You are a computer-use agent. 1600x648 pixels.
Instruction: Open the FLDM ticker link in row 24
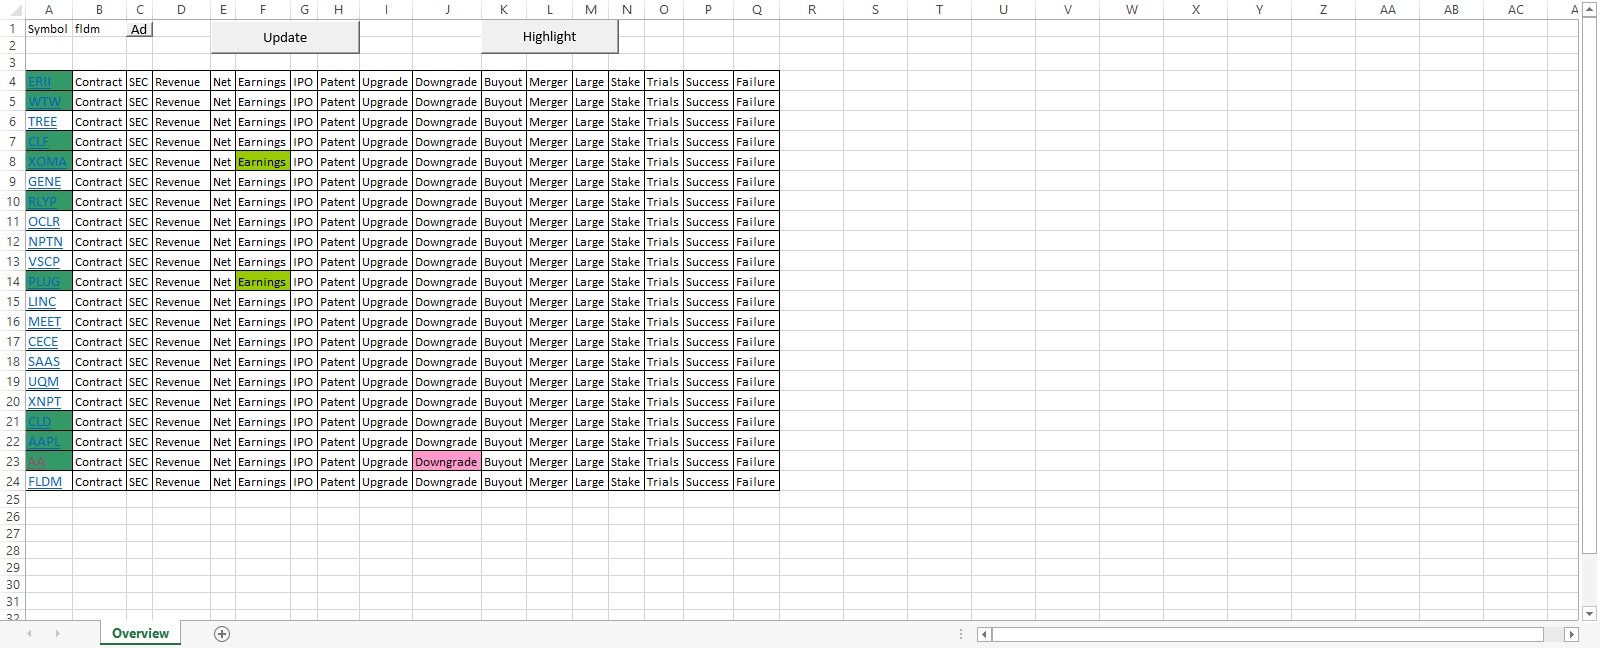[x=45, y=482]
